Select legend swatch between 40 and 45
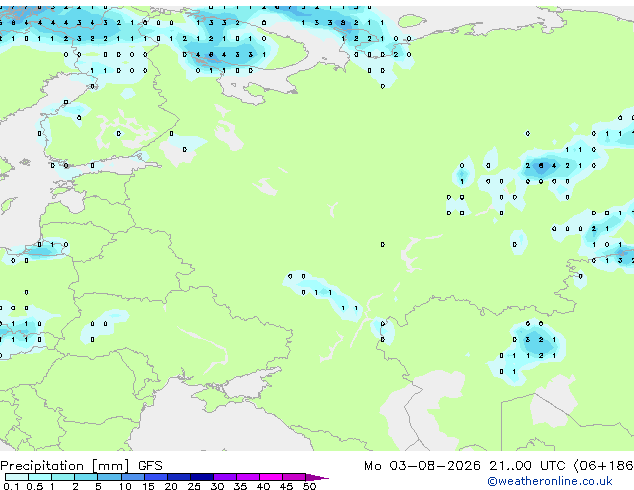Viewport: 634px width, 490px height. tap(271, 477)
